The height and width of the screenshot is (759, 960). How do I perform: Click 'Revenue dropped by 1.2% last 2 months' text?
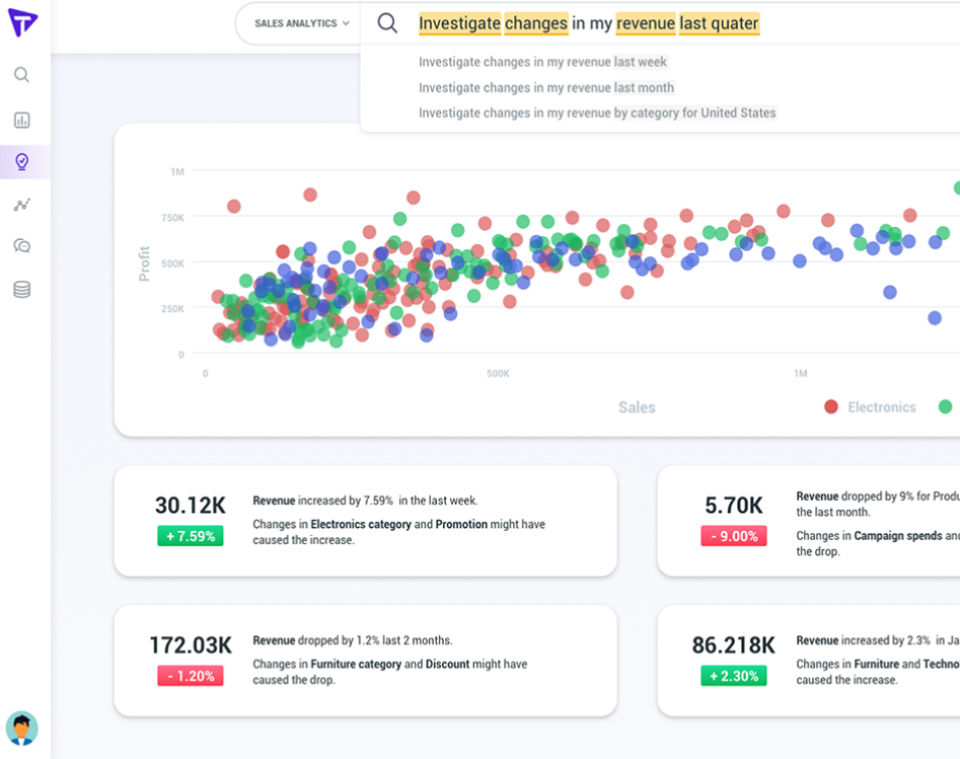353,640
